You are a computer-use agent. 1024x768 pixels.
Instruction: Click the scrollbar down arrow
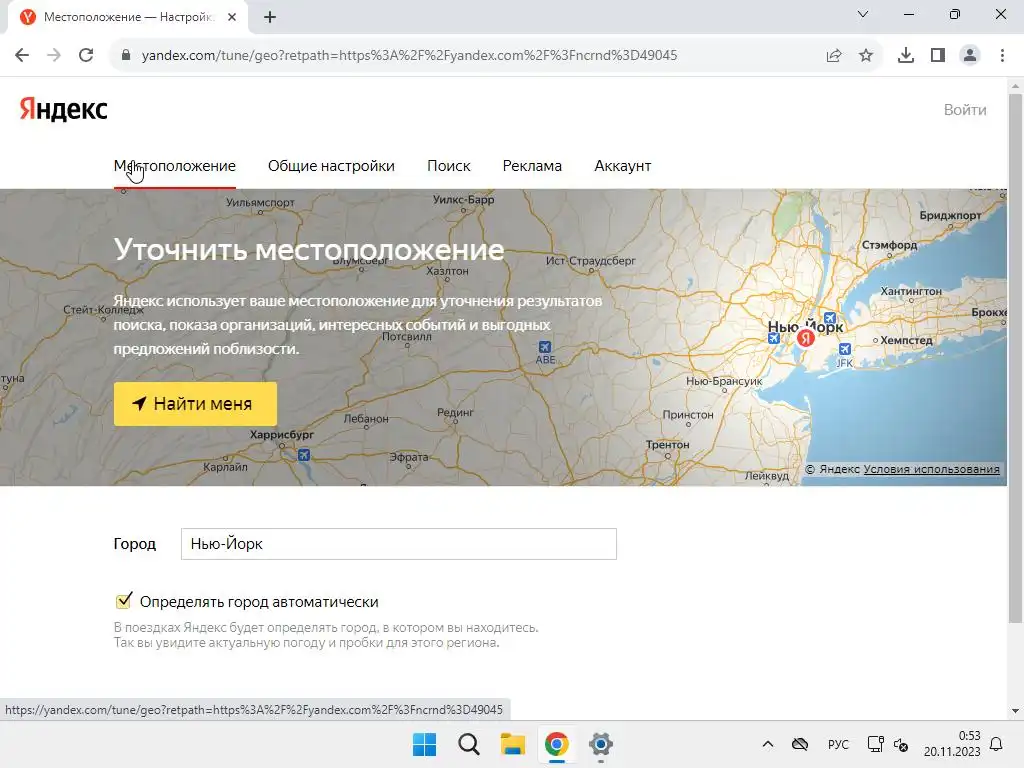tap(1015, 711)
